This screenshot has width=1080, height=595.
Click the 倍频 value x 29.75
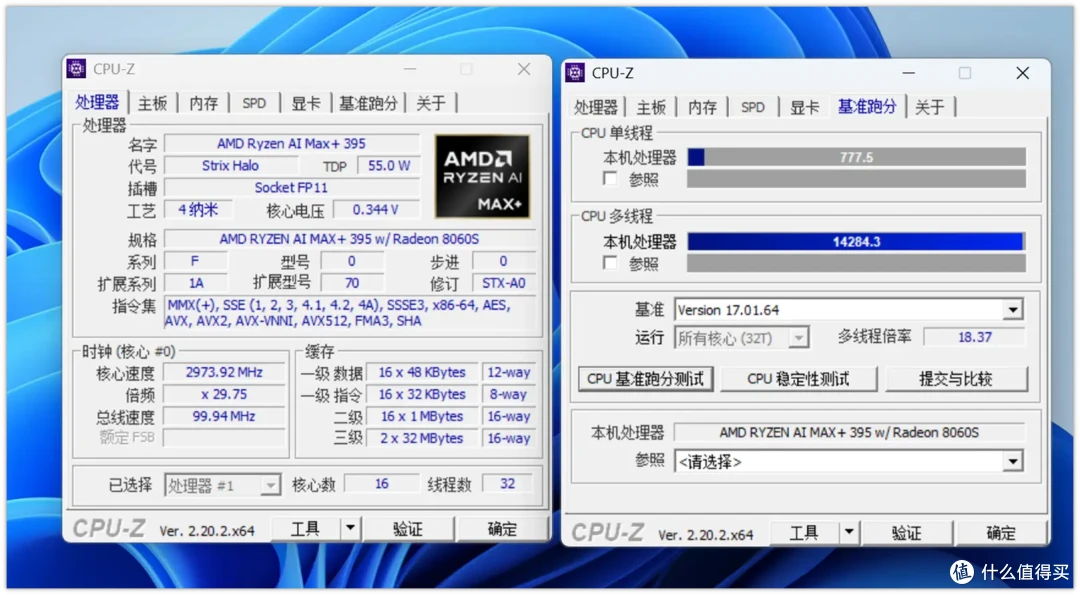(224, 394)
